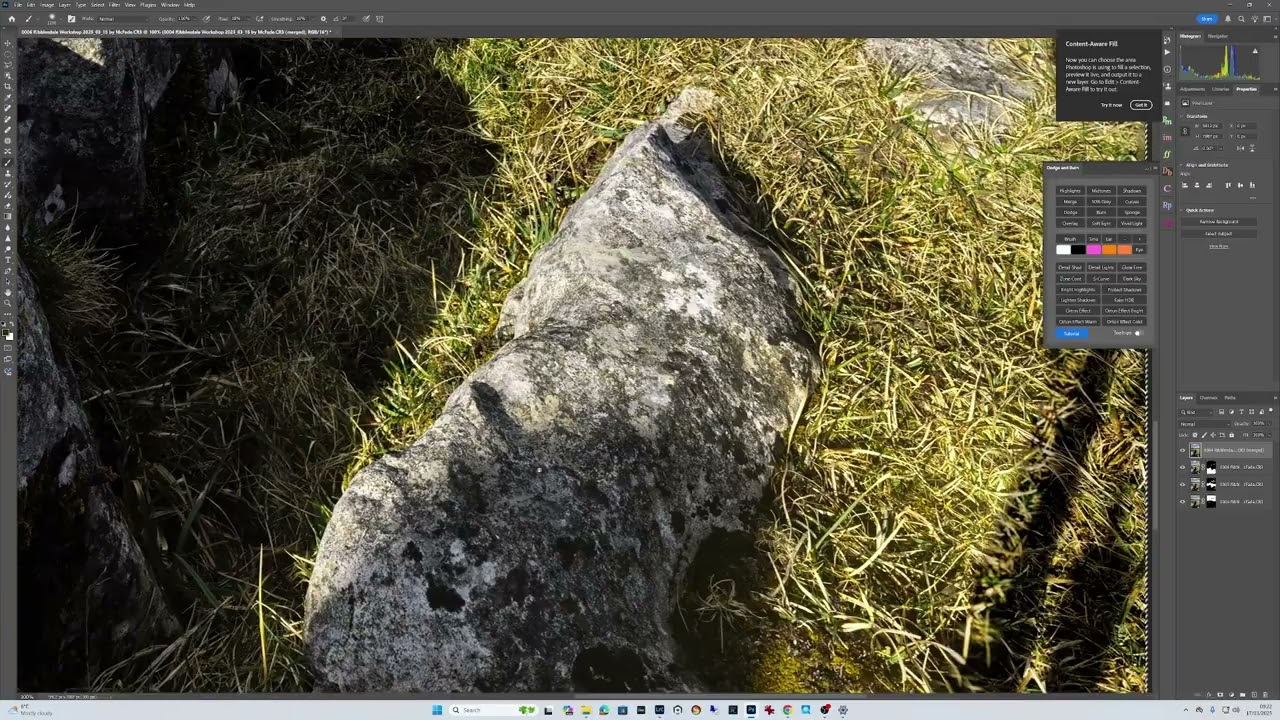Pick the magenta swatch in Dodge and Burn
The width and height of the screenshot is (1280, 720).
tap(1094, 250)
